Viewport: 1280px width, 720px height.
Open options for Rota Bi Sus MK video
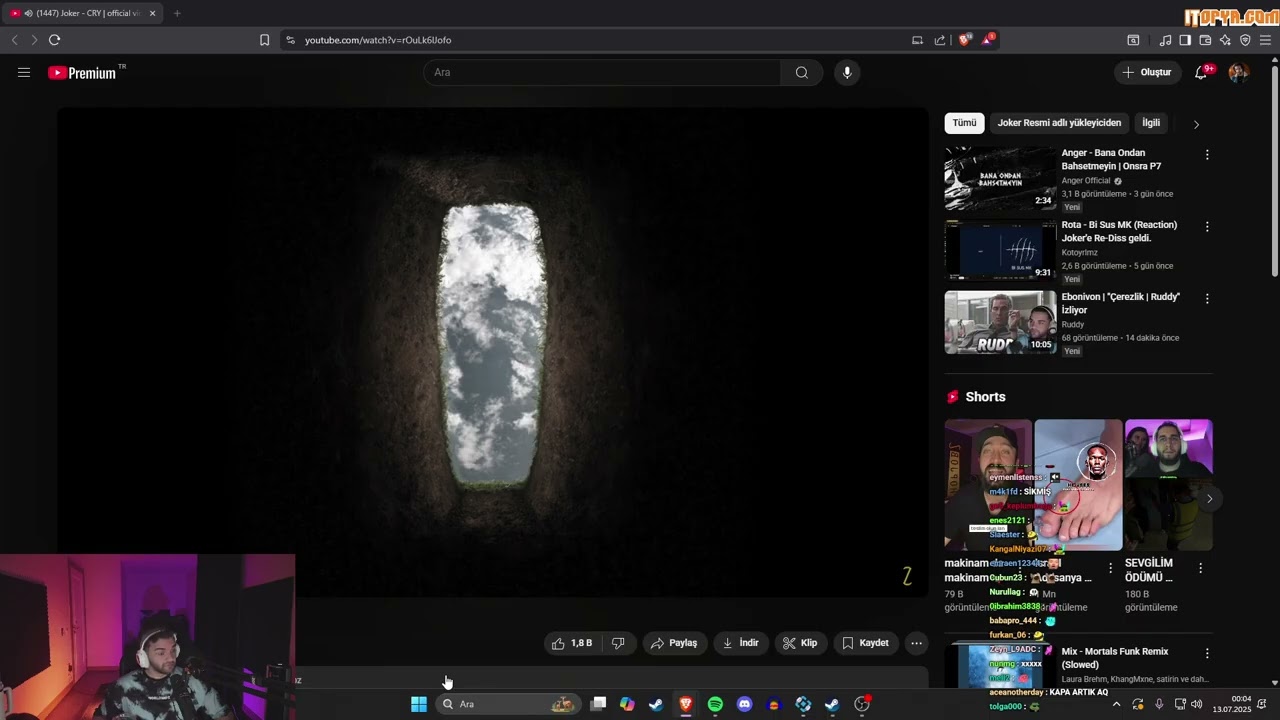tap(1207, 227)
